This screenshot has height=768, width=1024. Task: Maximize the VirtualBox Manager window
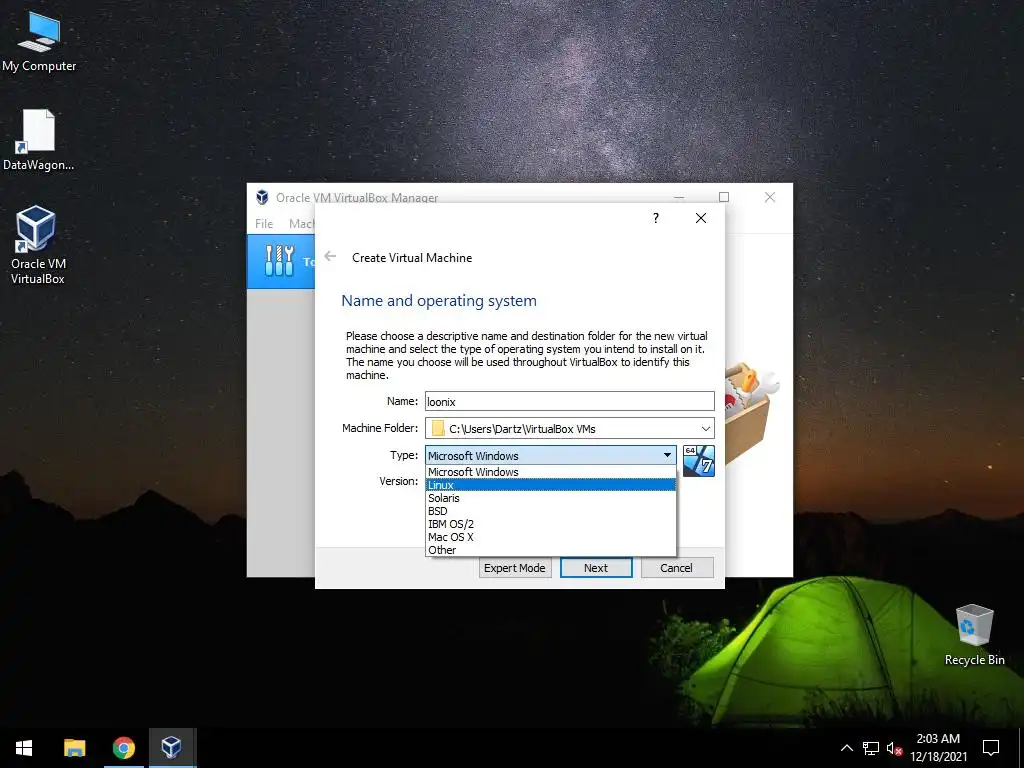pos(724,197)
